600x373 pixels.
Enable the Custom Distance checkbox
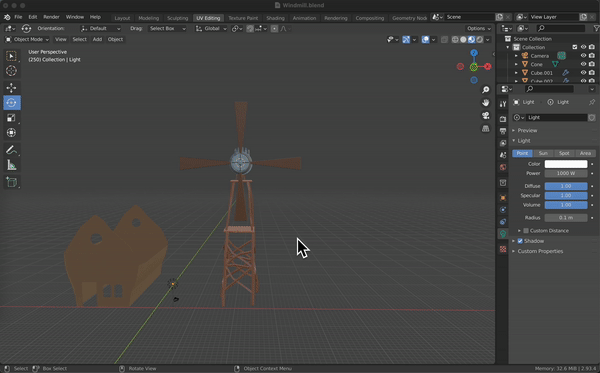tap(526, 231)
